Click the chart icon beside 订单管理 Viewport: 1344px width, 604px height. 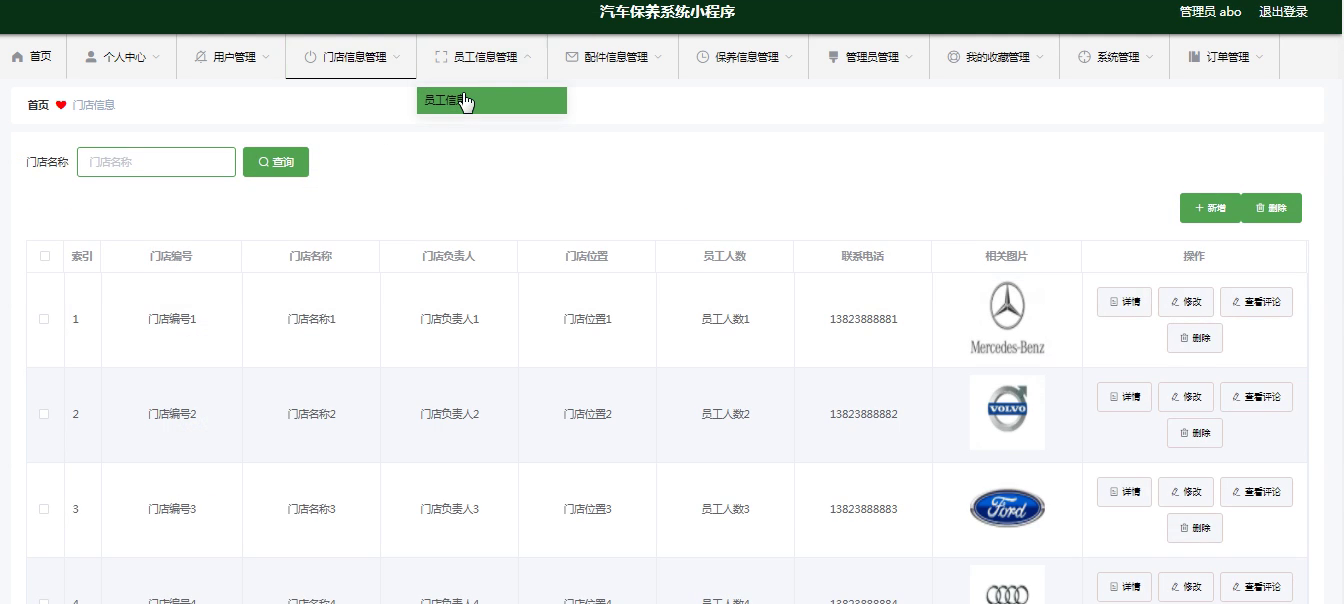pyautogui.click(x=1194, y=57)
